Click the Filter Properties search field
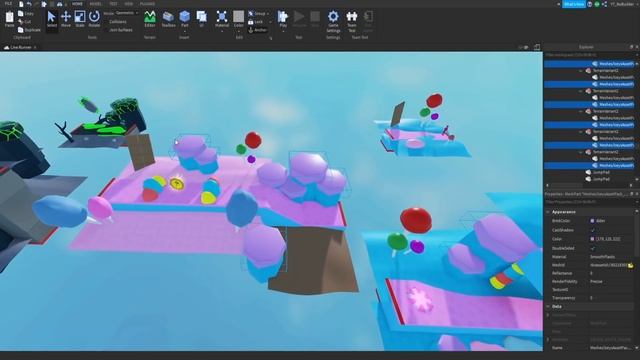Screen dimensions: 640x360 589,202
